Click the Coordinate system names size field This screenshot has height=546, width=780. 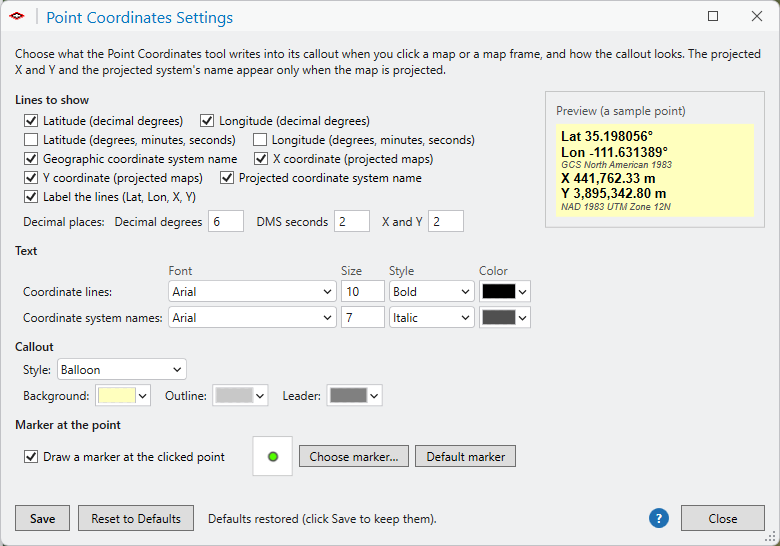coord(363,317)
